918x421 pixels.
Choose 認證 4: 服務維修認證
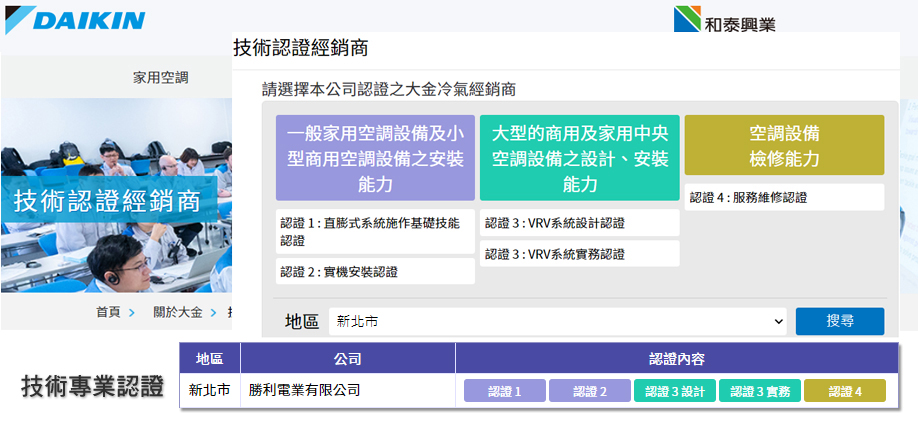point(785,197)
